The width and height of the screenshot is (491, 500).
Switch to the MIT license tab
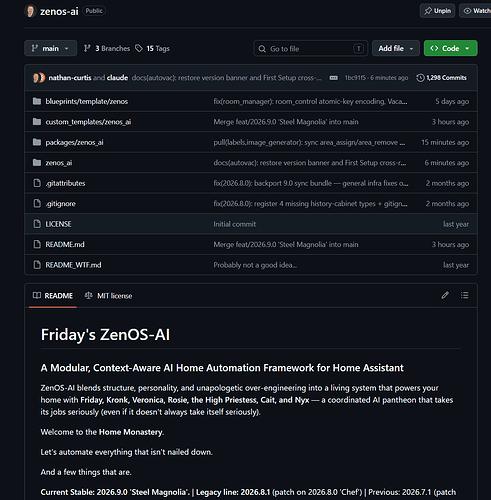108,296
